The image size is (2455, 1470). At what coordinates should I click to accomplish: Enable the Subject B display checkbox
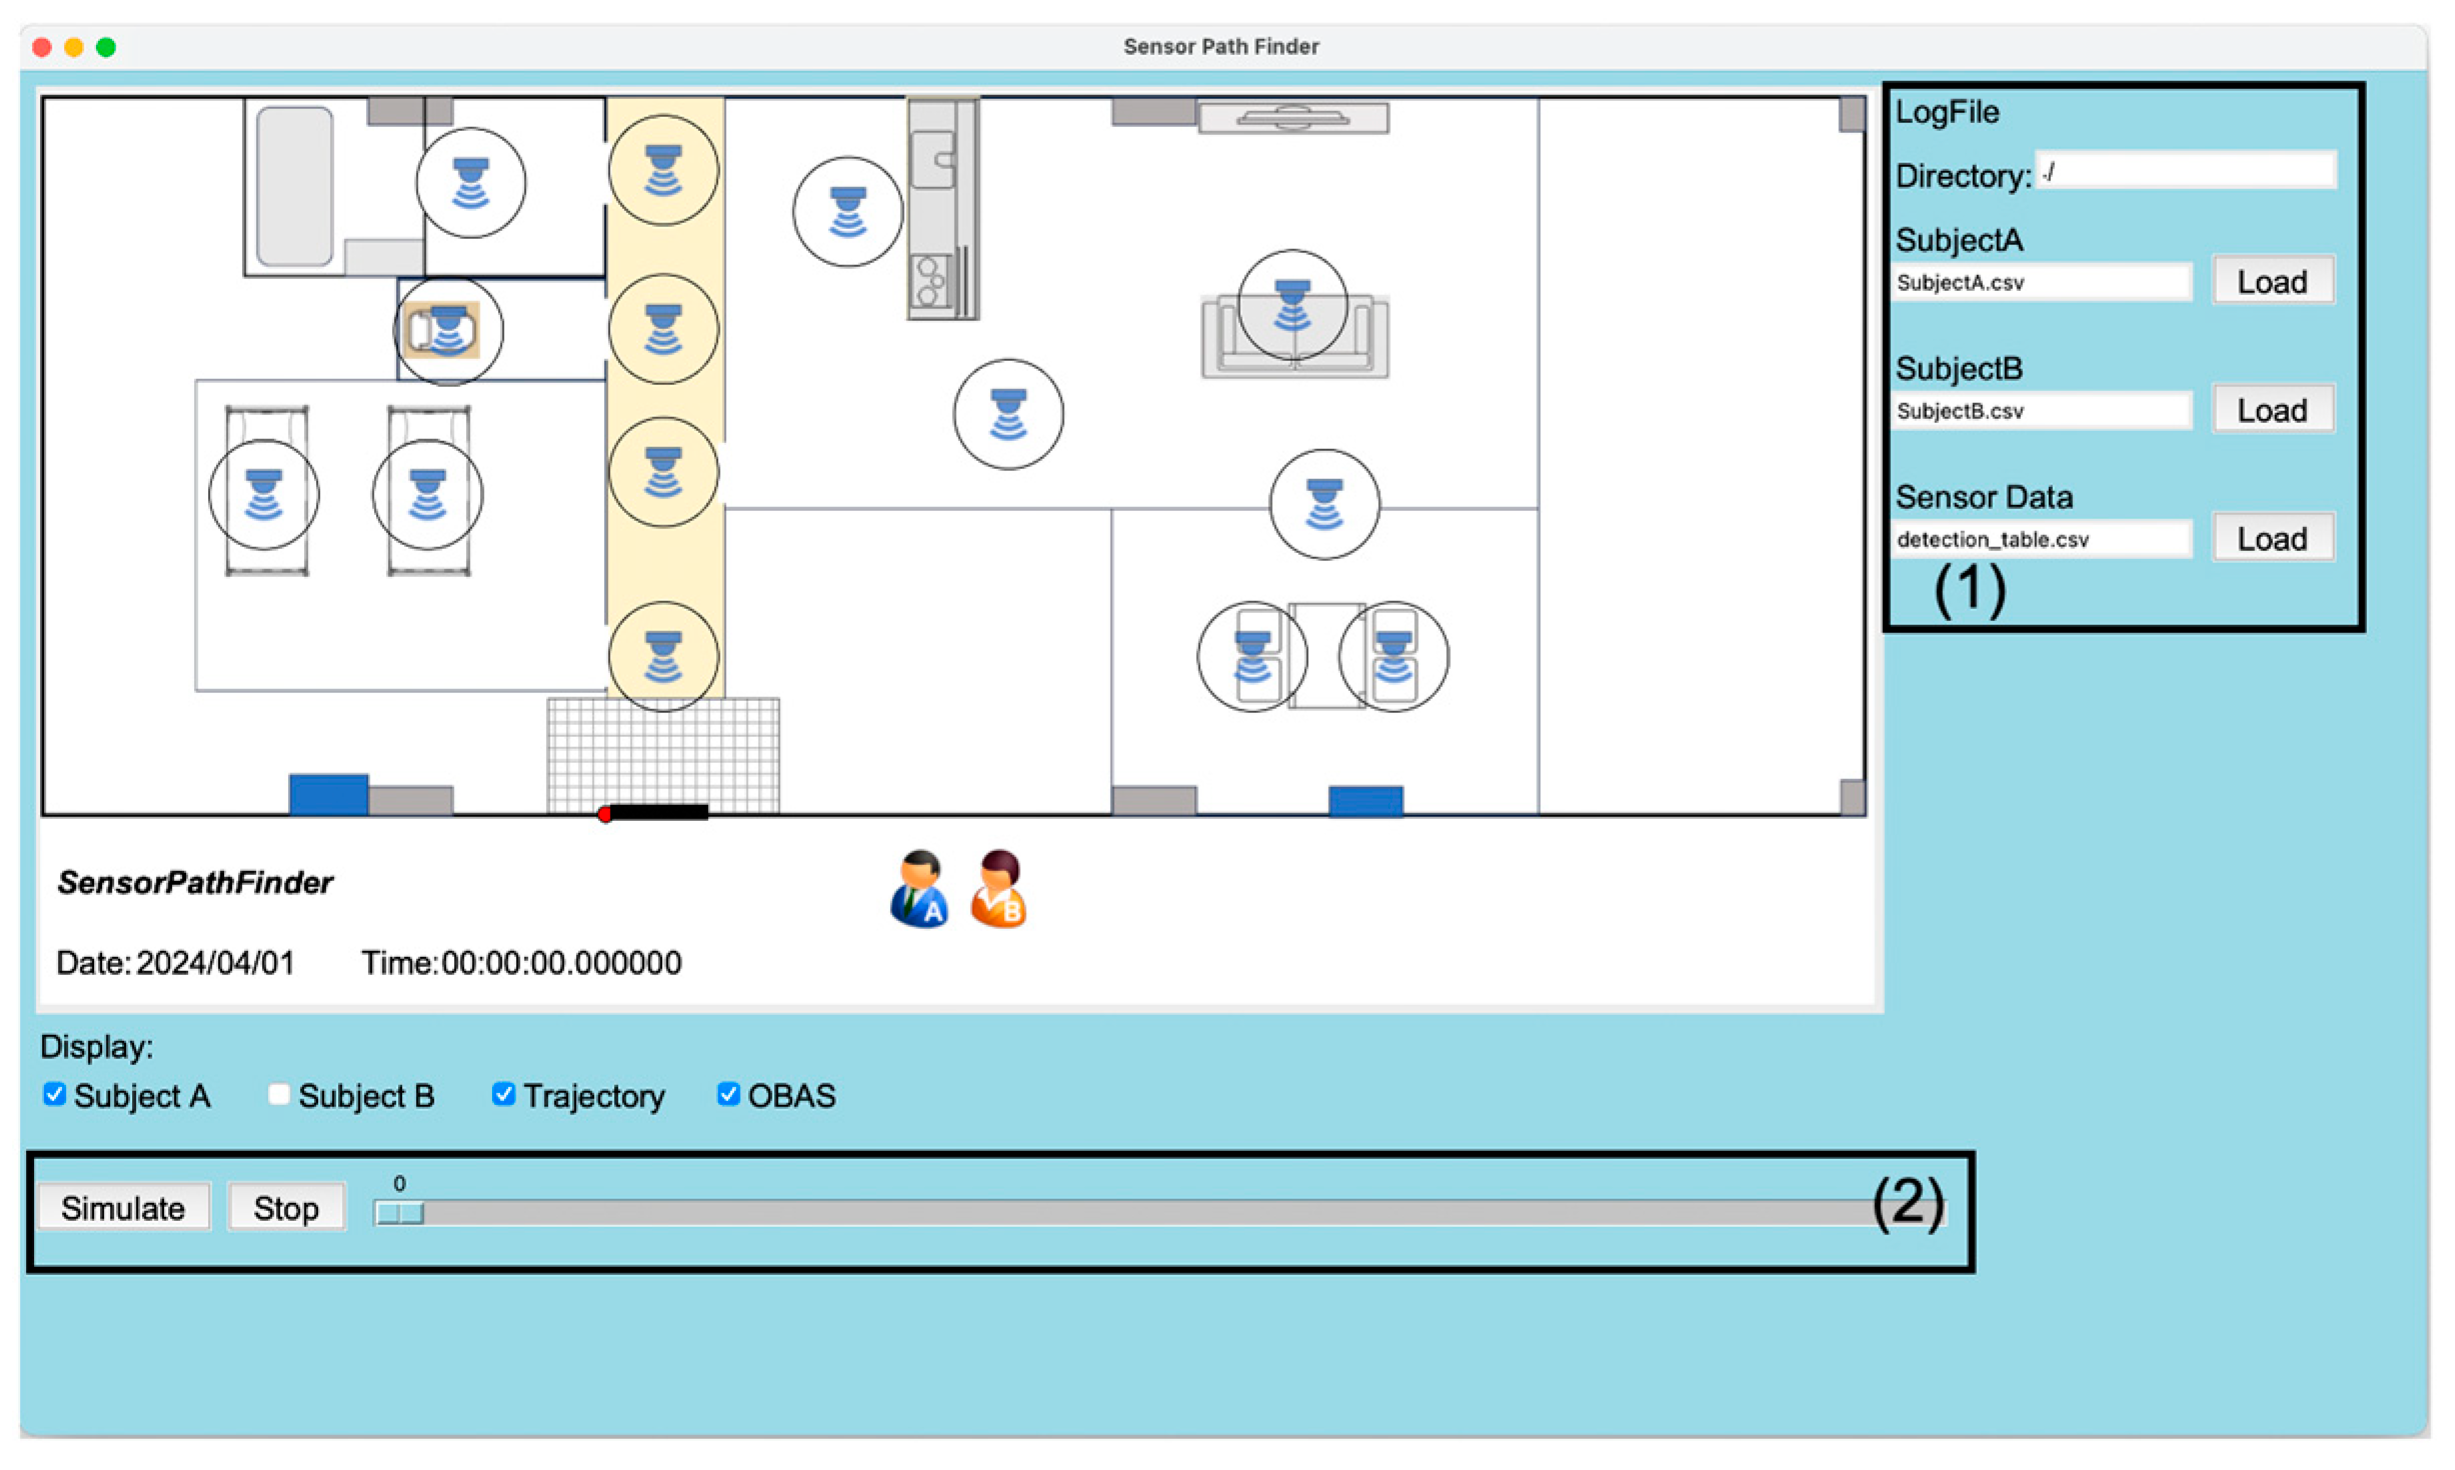coord(279,1095)
